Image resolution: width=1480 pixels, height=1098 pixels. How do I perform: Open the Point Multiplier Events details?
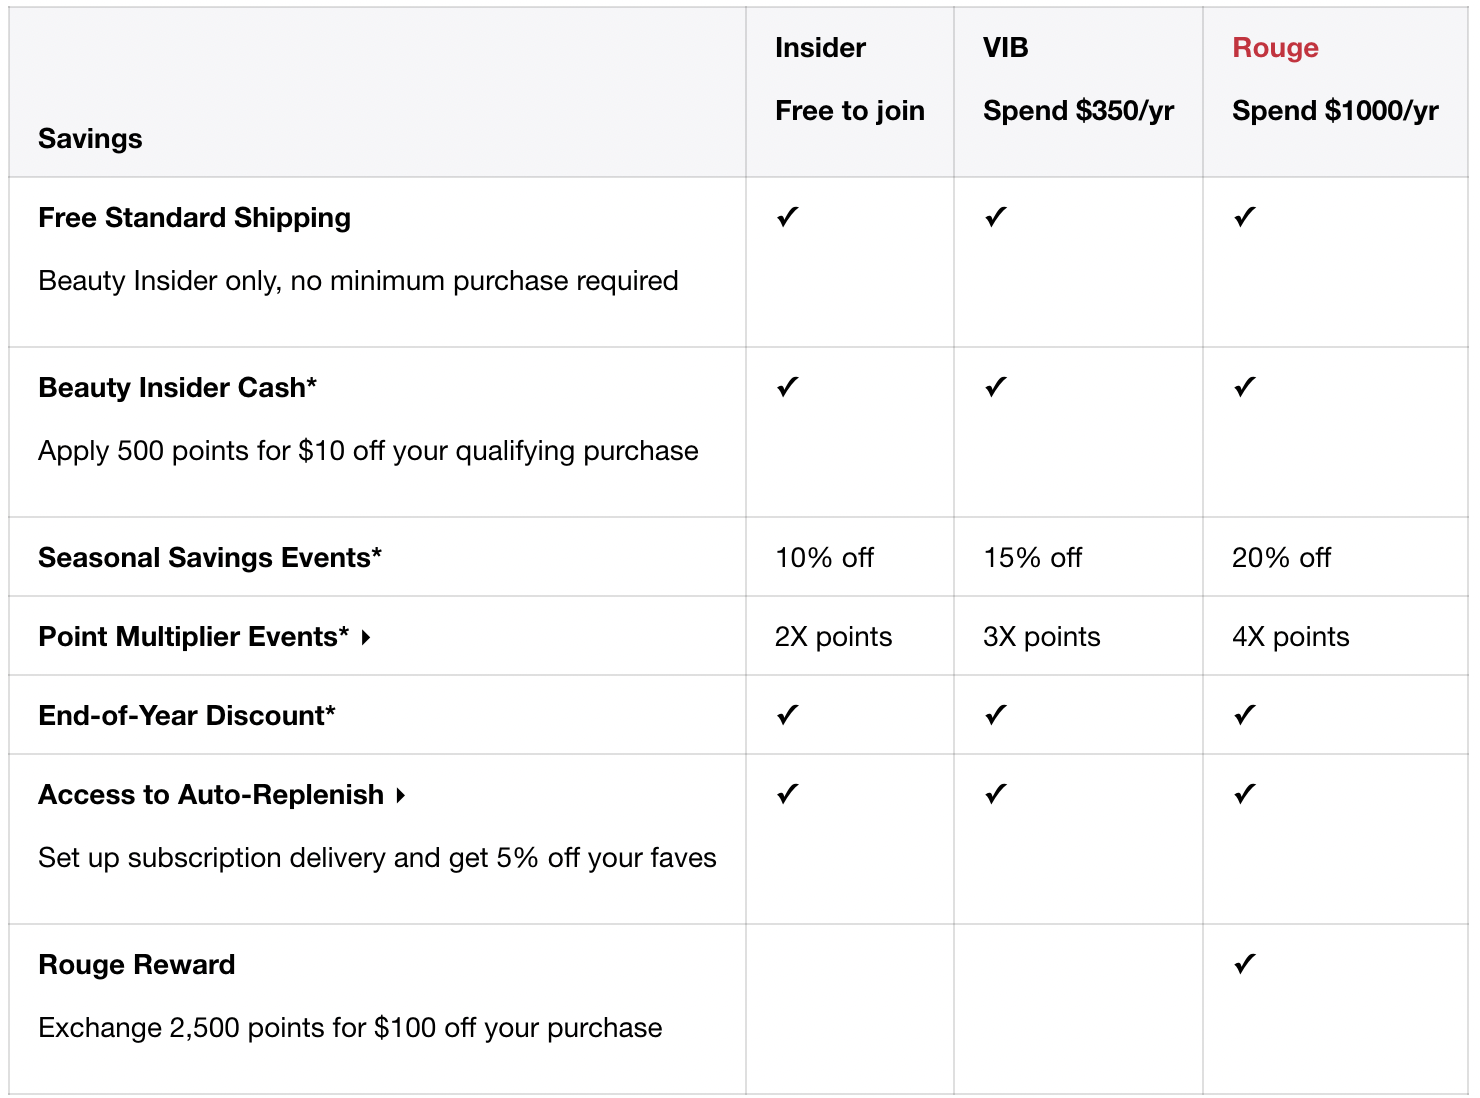point(194,637)
